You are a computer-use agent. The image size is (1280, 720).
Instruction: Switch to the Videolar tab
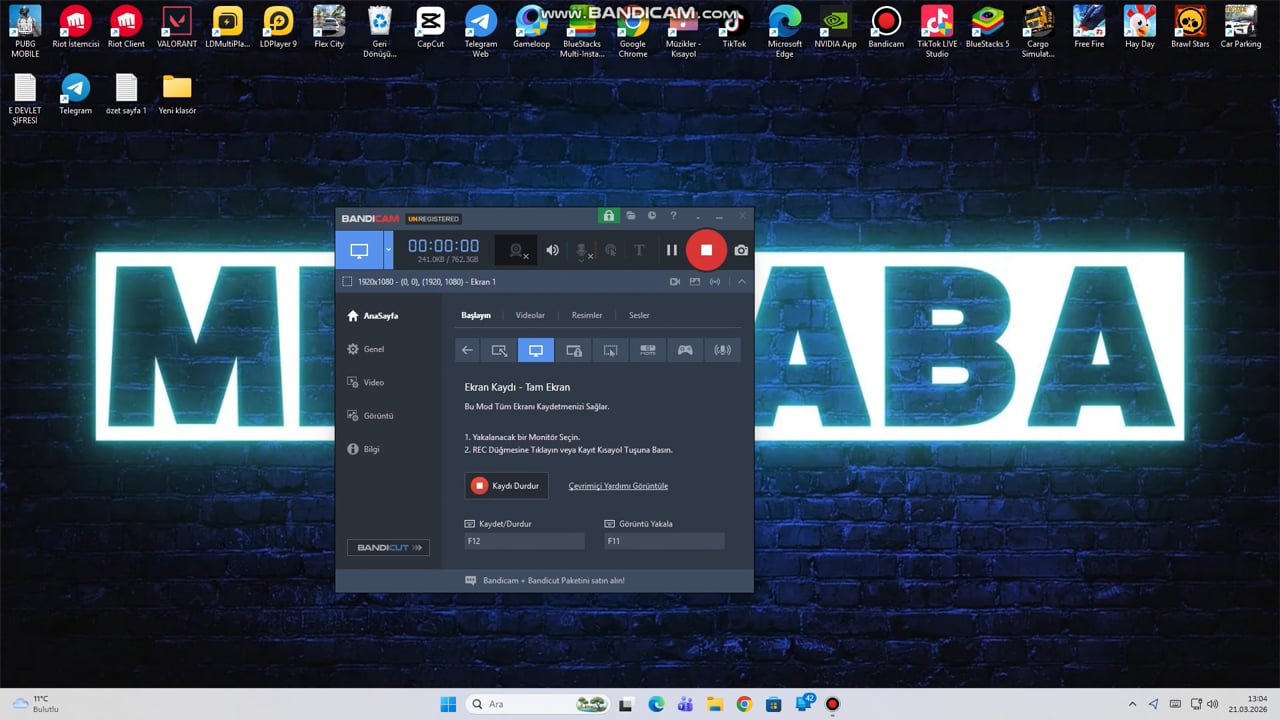click(530, 315)
